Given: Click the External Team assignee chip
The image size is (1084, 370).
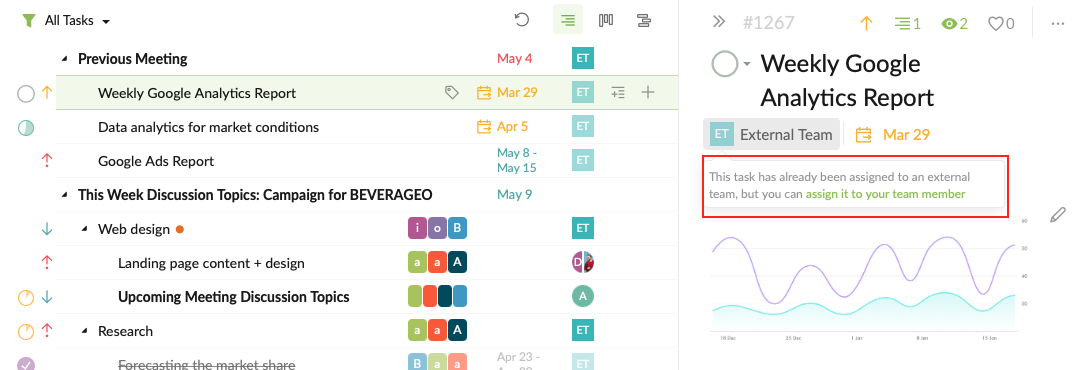Looking at the screenshot, I should [x=772, y=134].
